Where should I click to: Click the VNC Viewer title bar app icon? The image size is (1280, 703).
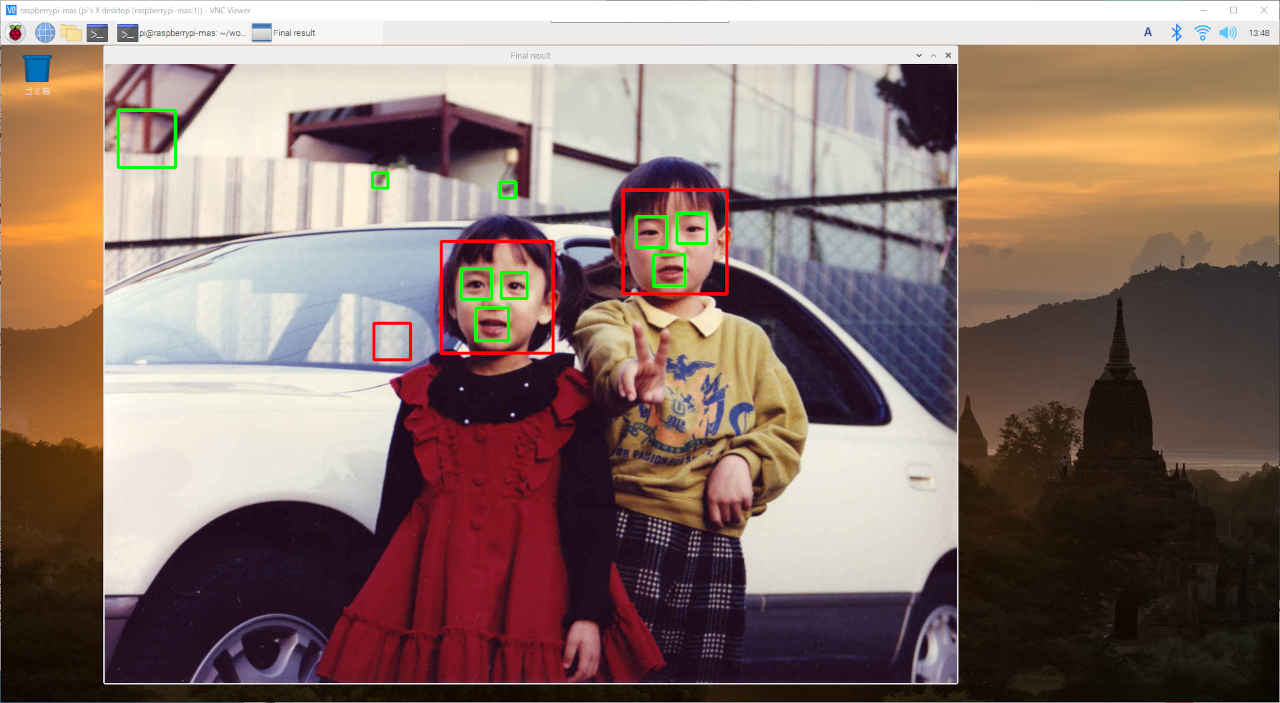pyautogui.click(x=11, y=10)
